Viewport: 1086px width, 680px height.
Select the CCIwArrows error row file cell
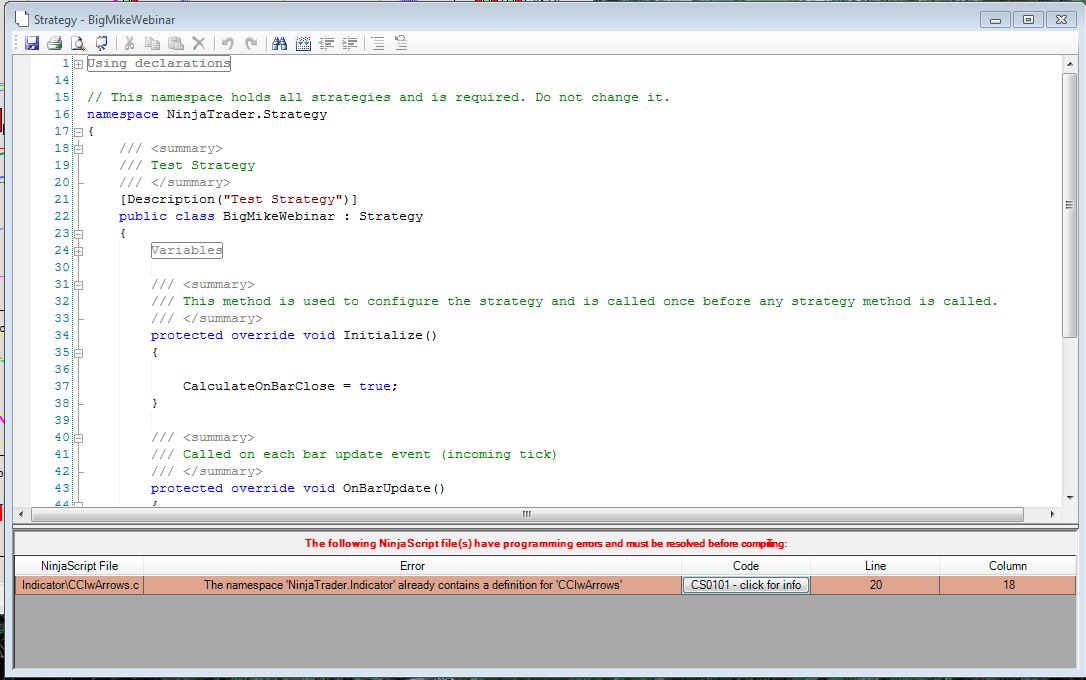(79, 585)
